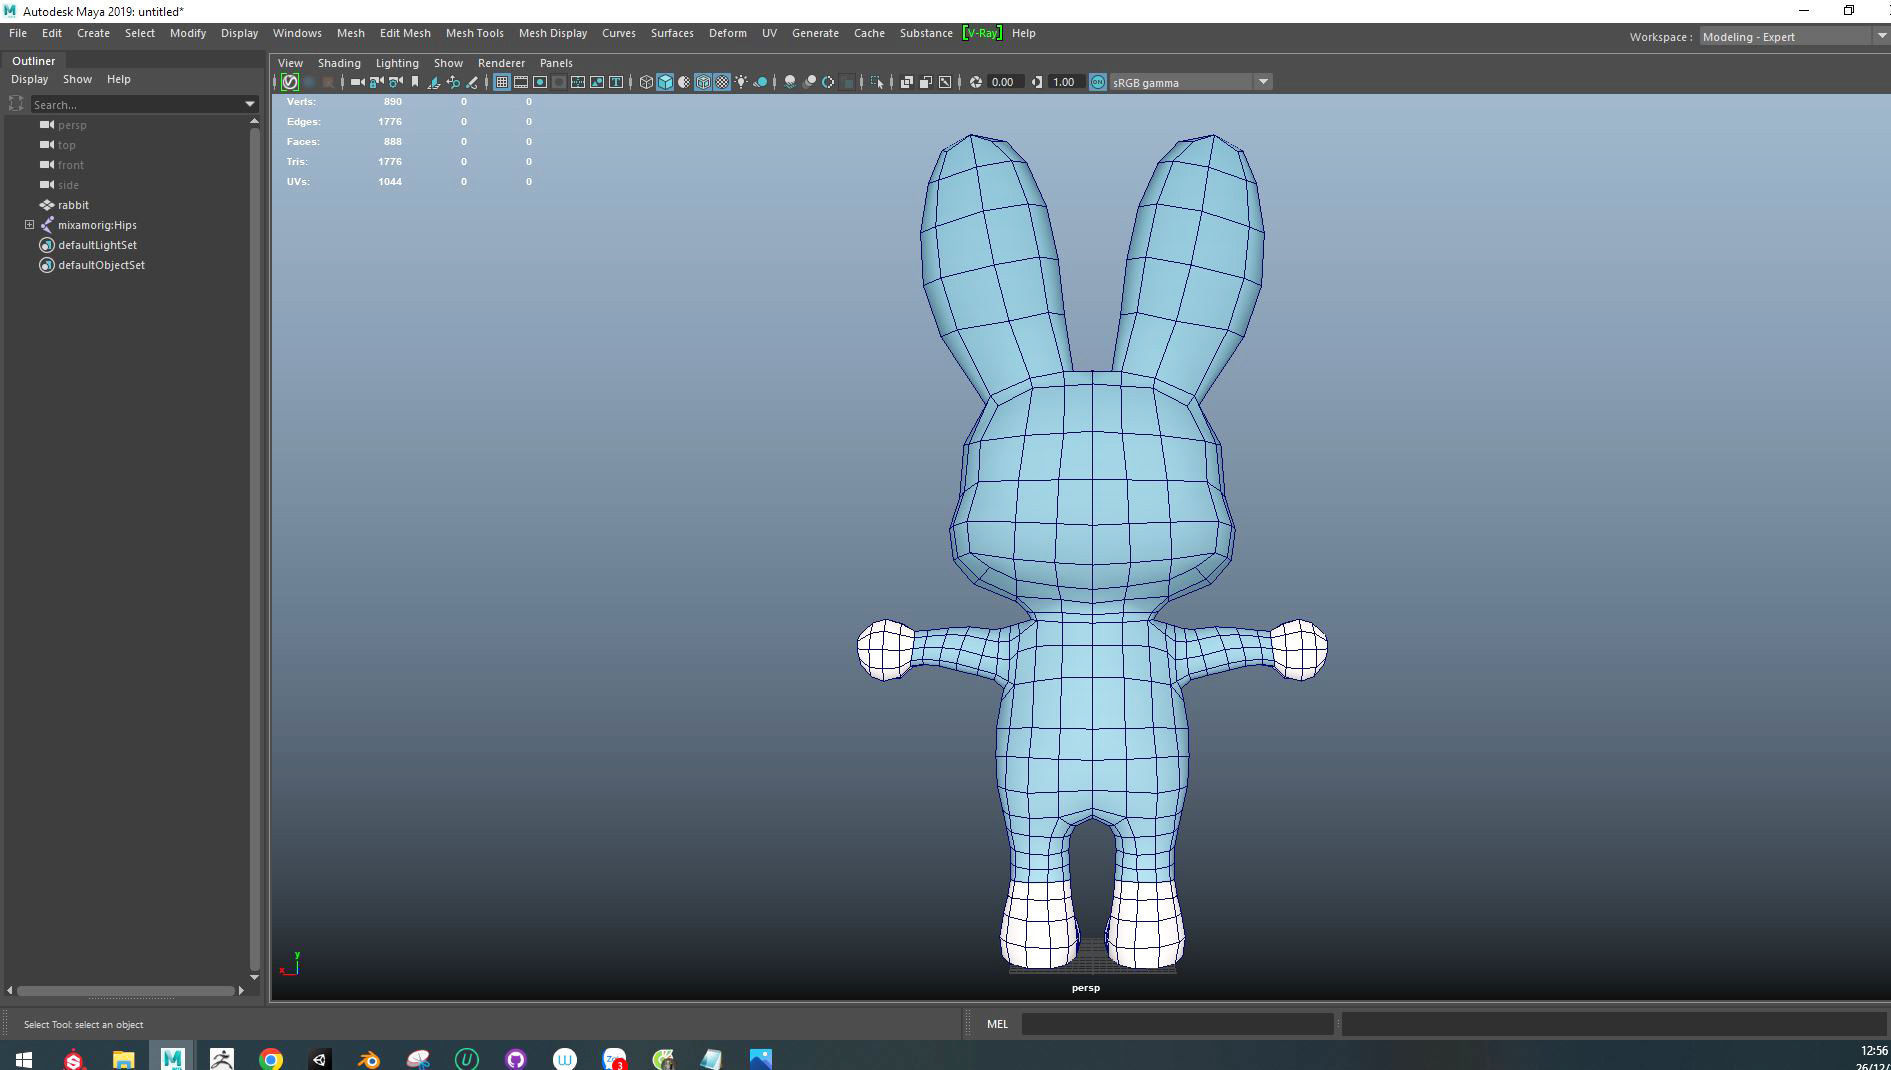The height and width of the screenshot is (1070, 1891).
Task: Open Google Chrome from the taskbar
Action: click(271, 1058)
